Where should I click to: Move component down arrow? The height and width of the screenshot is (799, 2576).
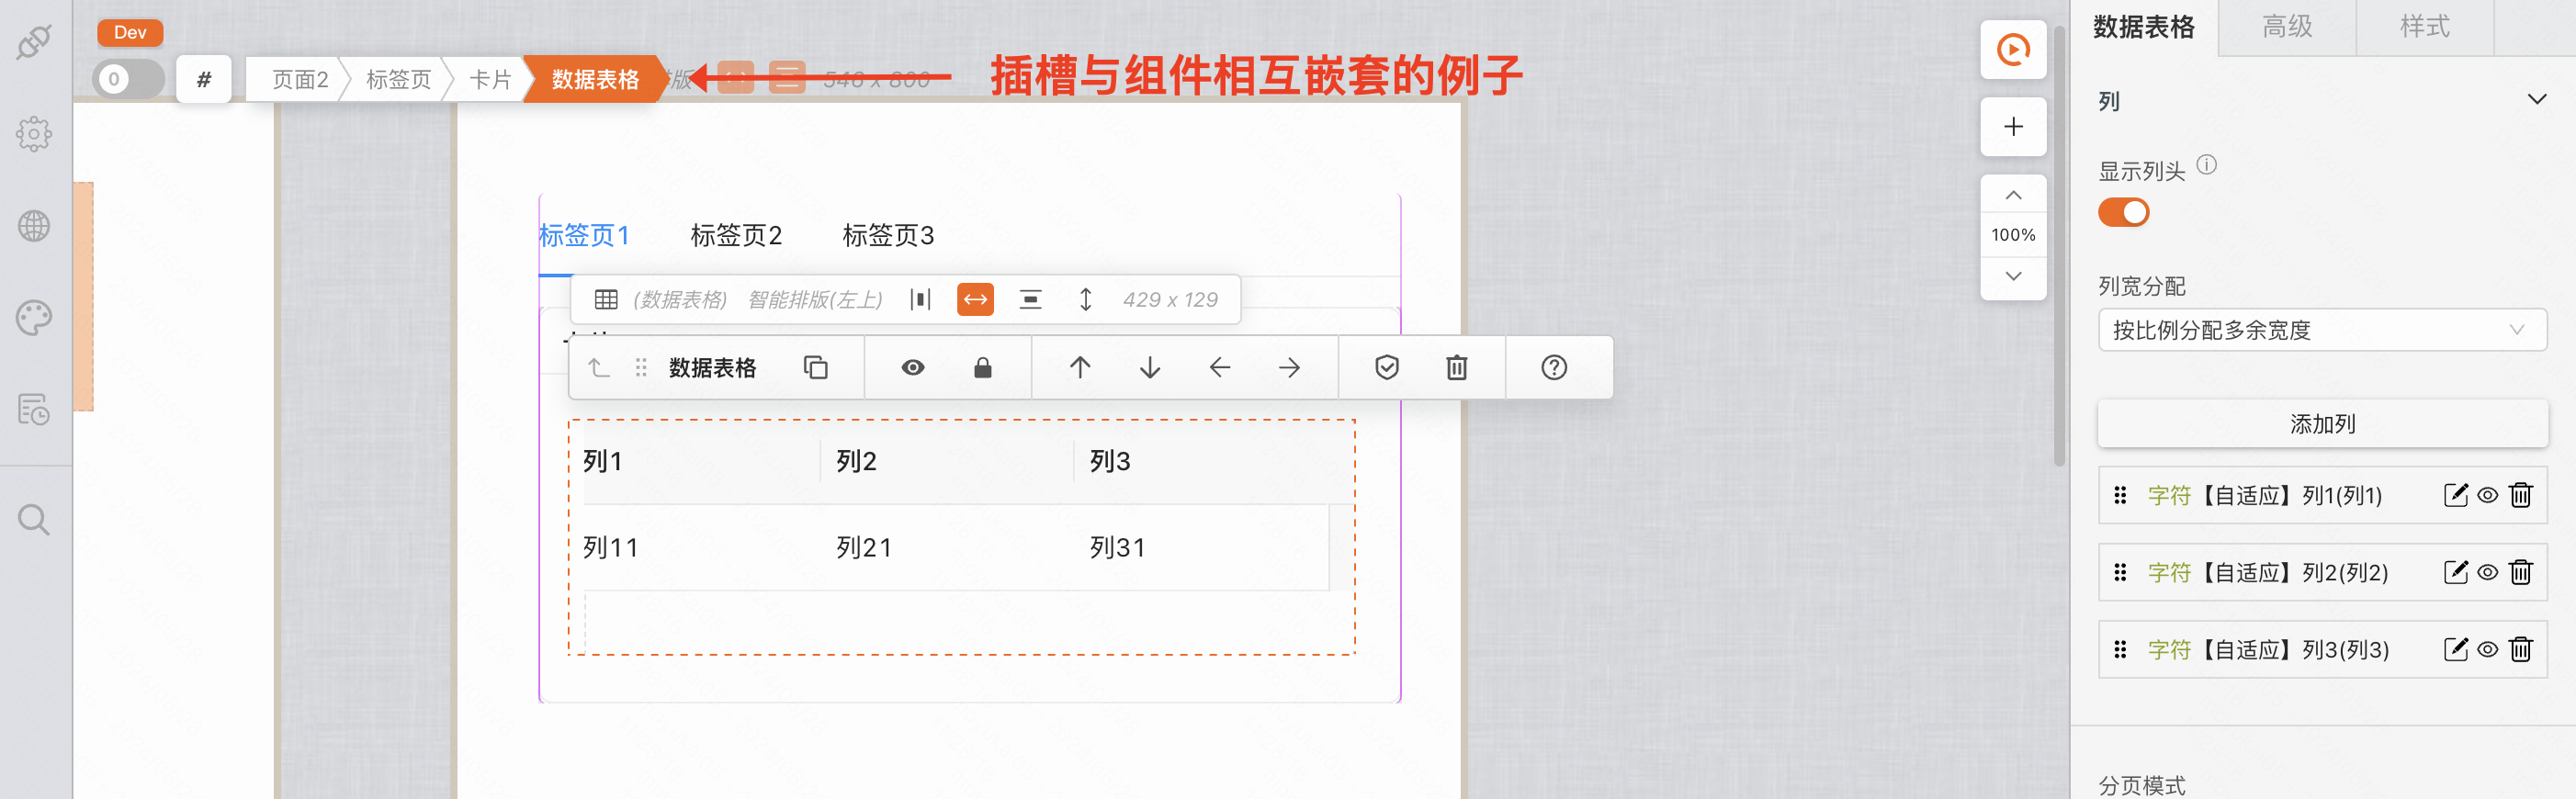point(1150,368)
